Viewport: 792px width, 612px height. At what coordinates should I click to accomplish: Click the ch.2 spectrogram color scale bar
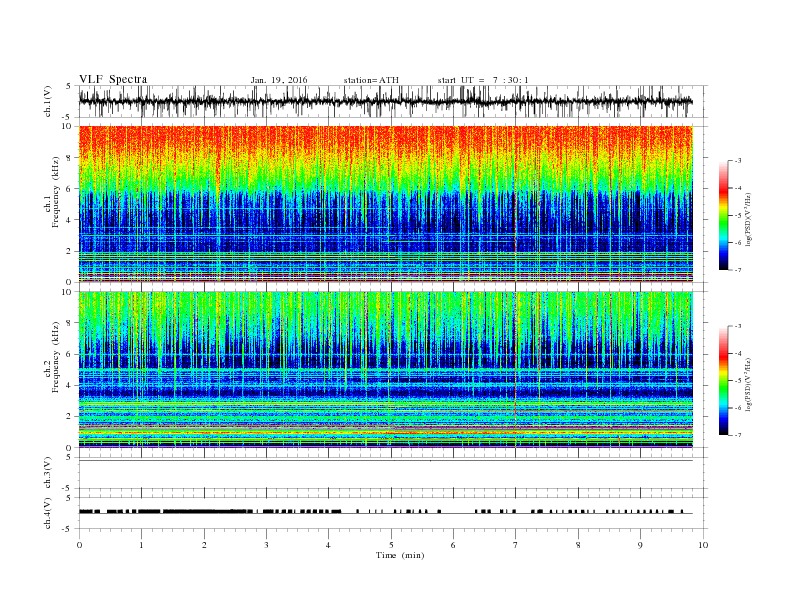coord(723,381)
